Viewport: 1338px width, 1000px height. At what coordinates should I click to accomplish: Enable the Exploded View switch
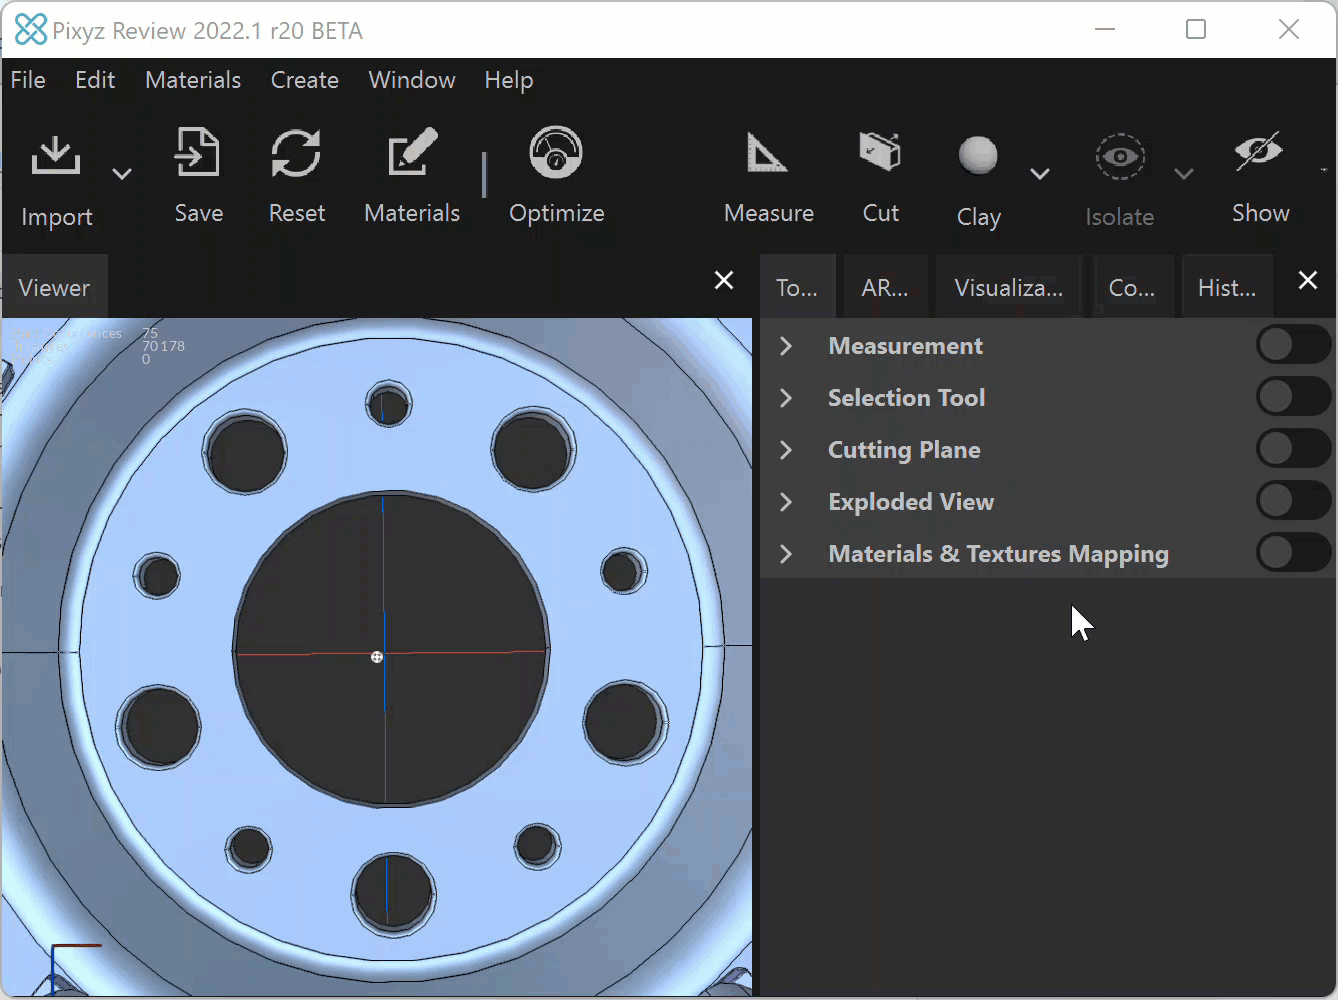(1293, 501)
